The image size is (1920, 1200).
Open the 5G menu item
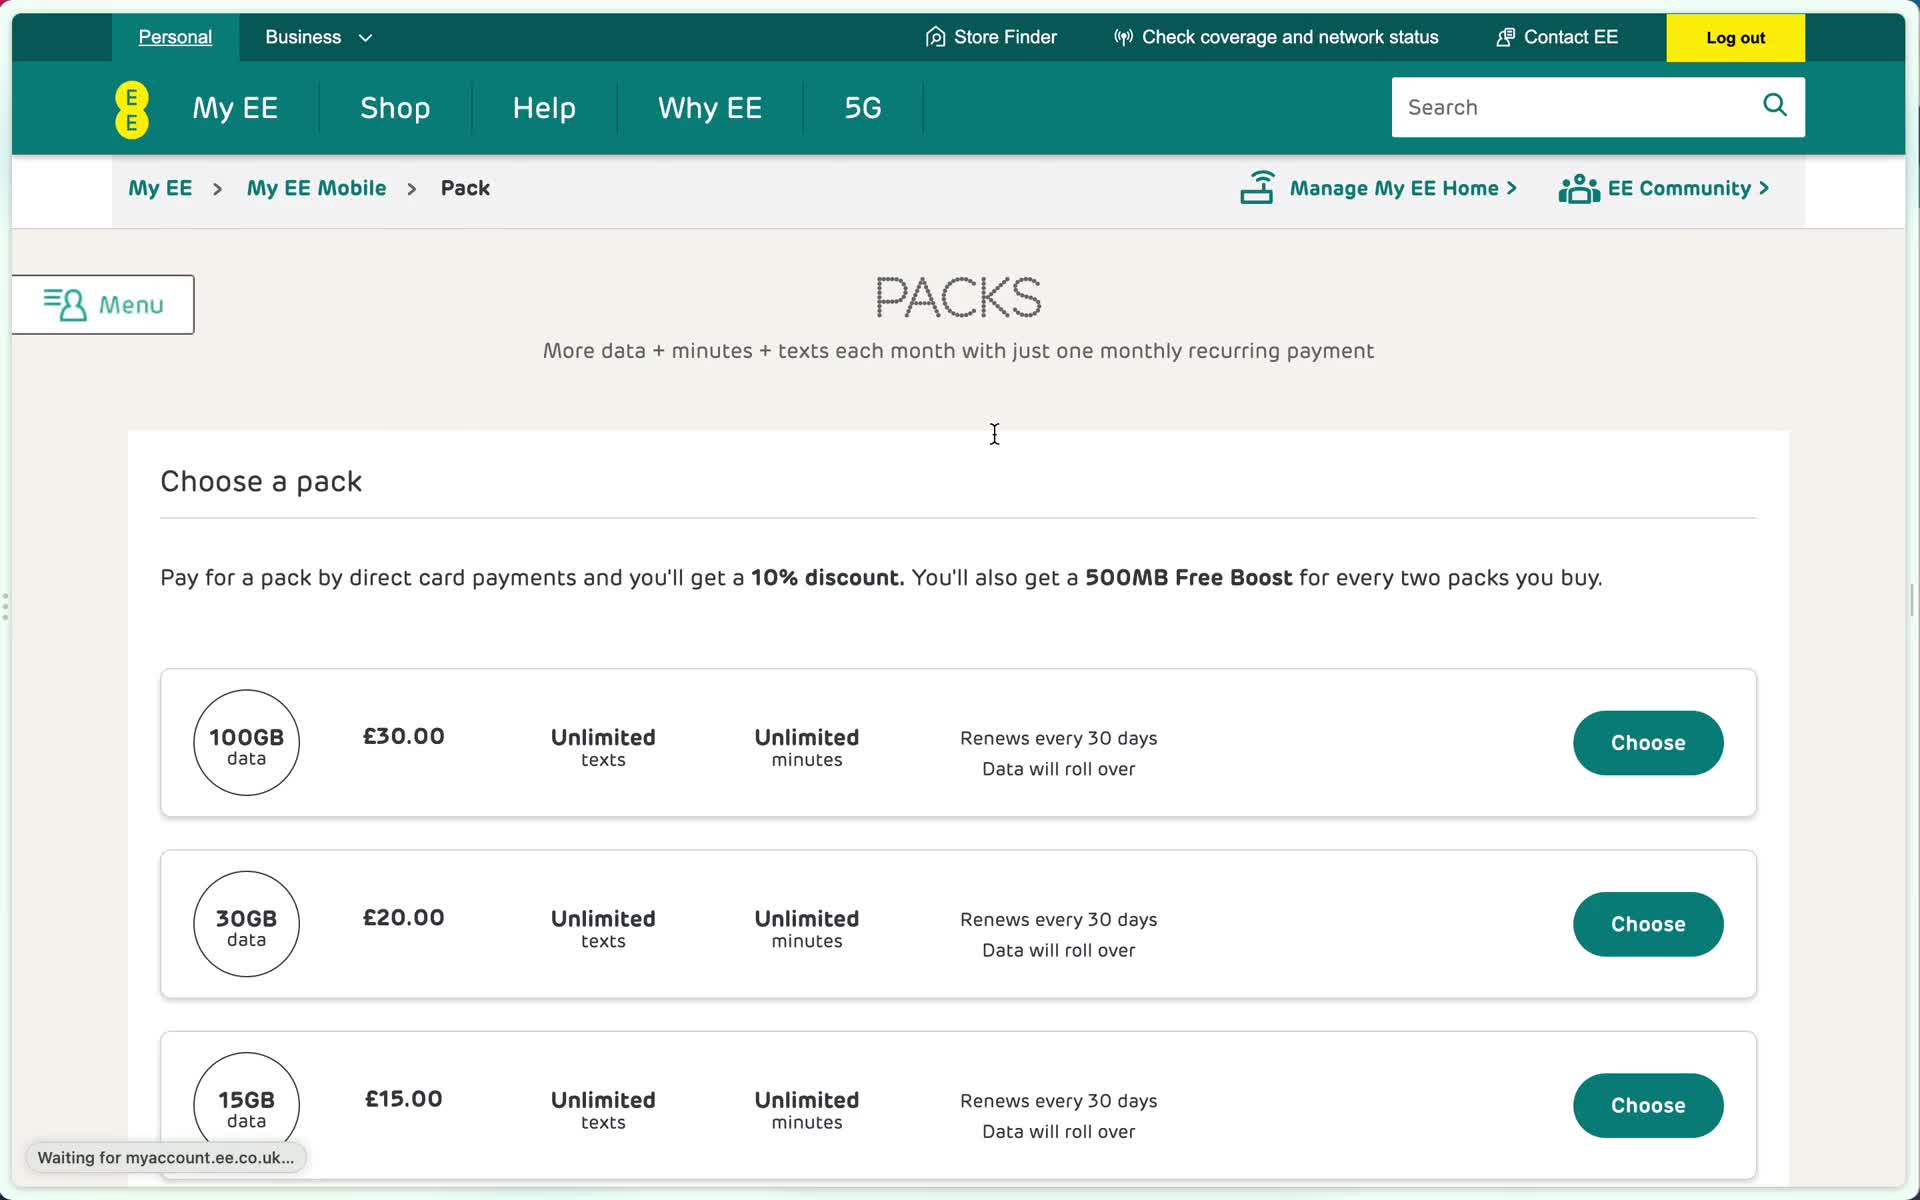[863, 108]
